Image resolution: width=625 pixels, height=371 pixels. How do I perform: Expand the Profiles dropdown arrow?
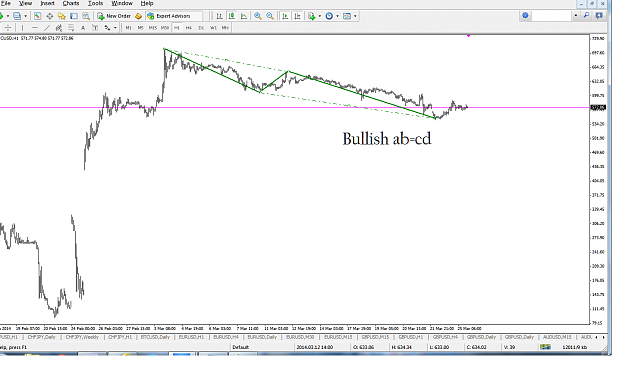coord(26,16)
